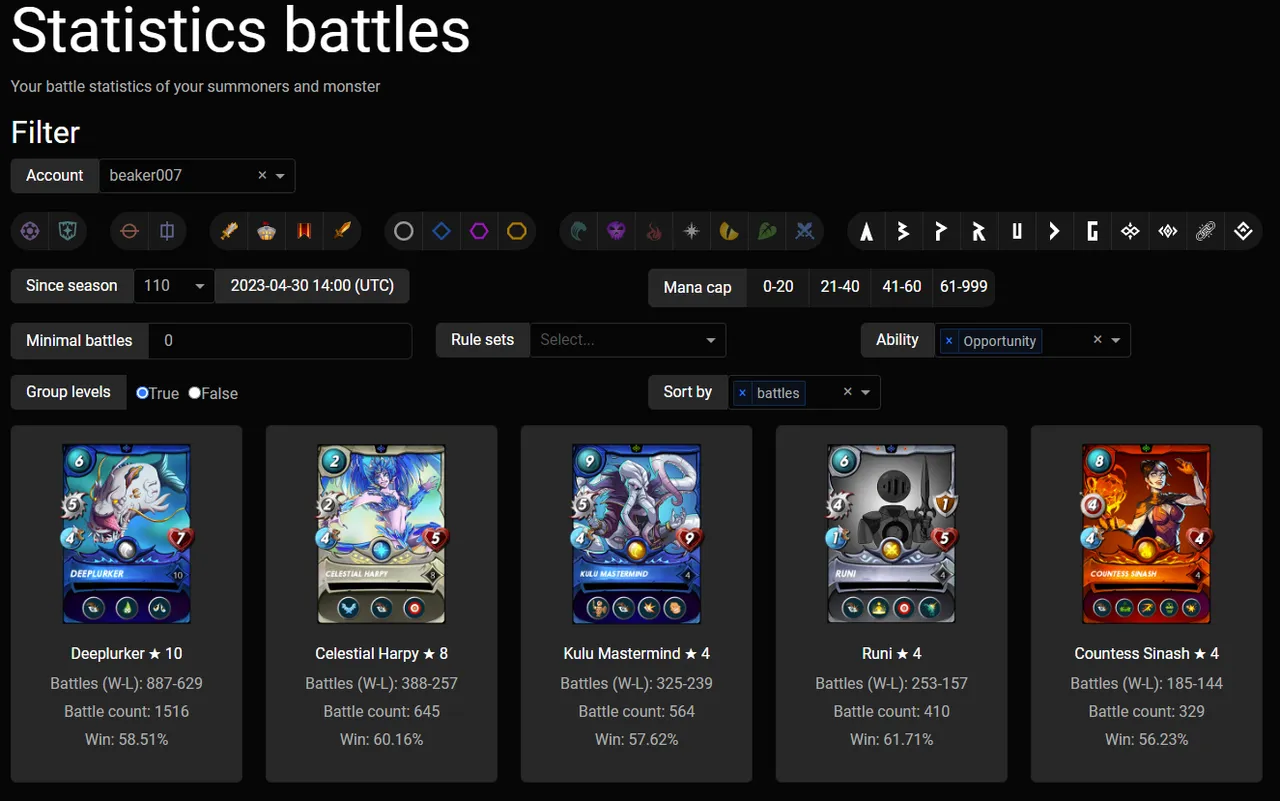This screenshot has height=801, width=1280.
Task: Clear the beaker007 account selection
Action: point(262,175)
